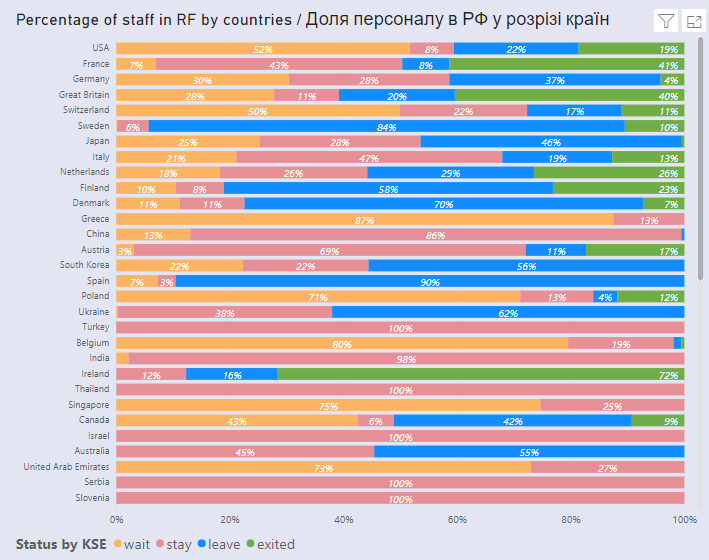The image size is (709, 560).
Task: Select Sweden's 84% leave bar segment
Action: (x=386, y=126)
